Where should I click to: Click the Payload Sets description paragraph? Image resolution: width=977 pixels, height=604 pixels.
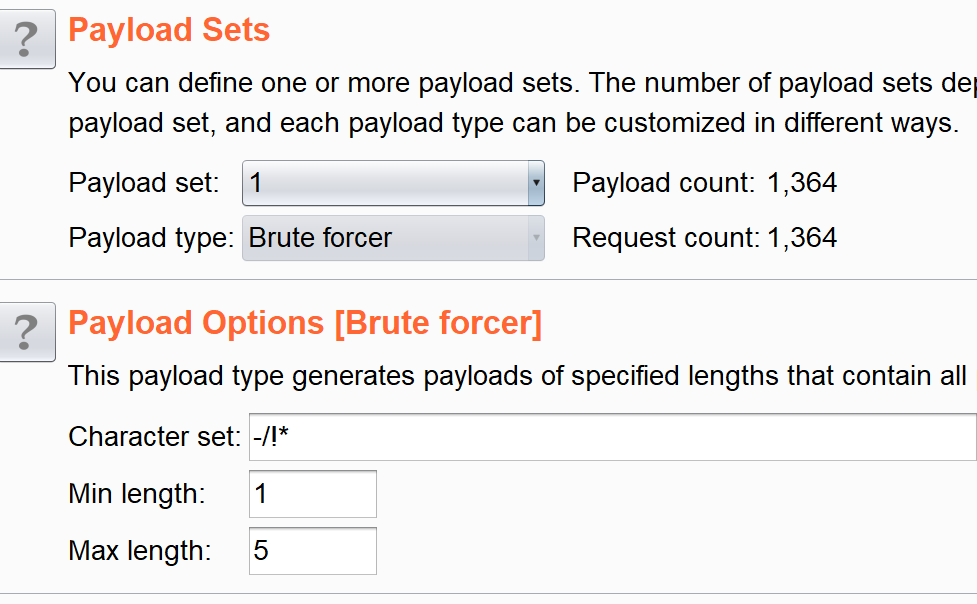(522, 103)
